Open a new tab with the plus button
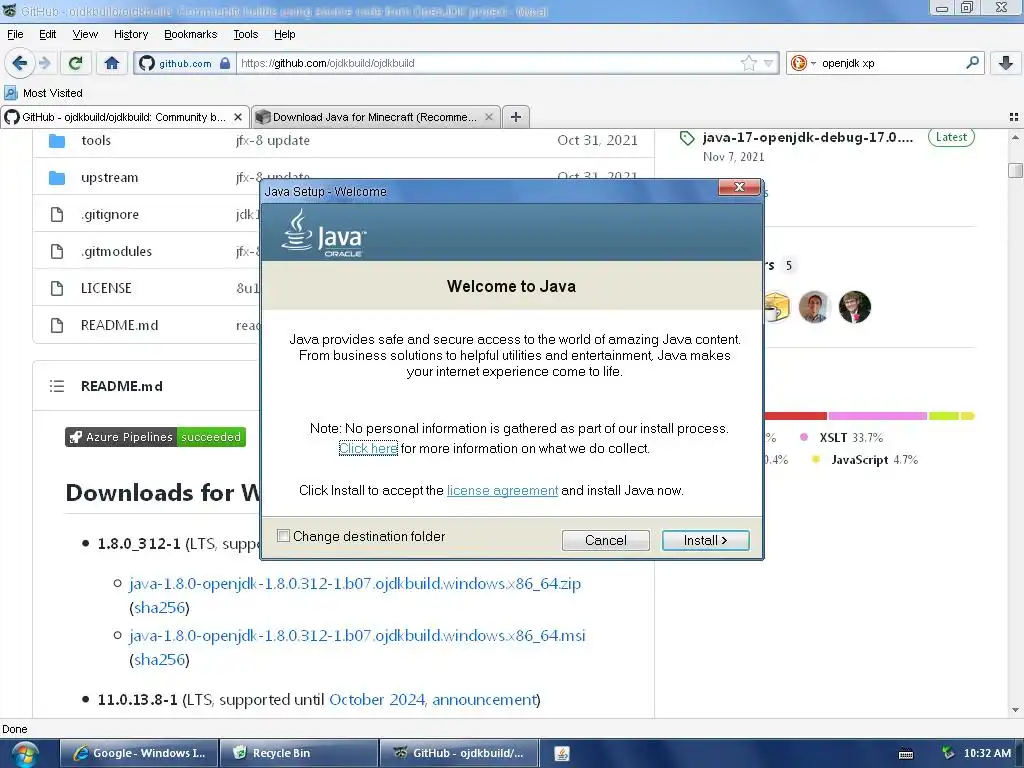 point(516,117)
